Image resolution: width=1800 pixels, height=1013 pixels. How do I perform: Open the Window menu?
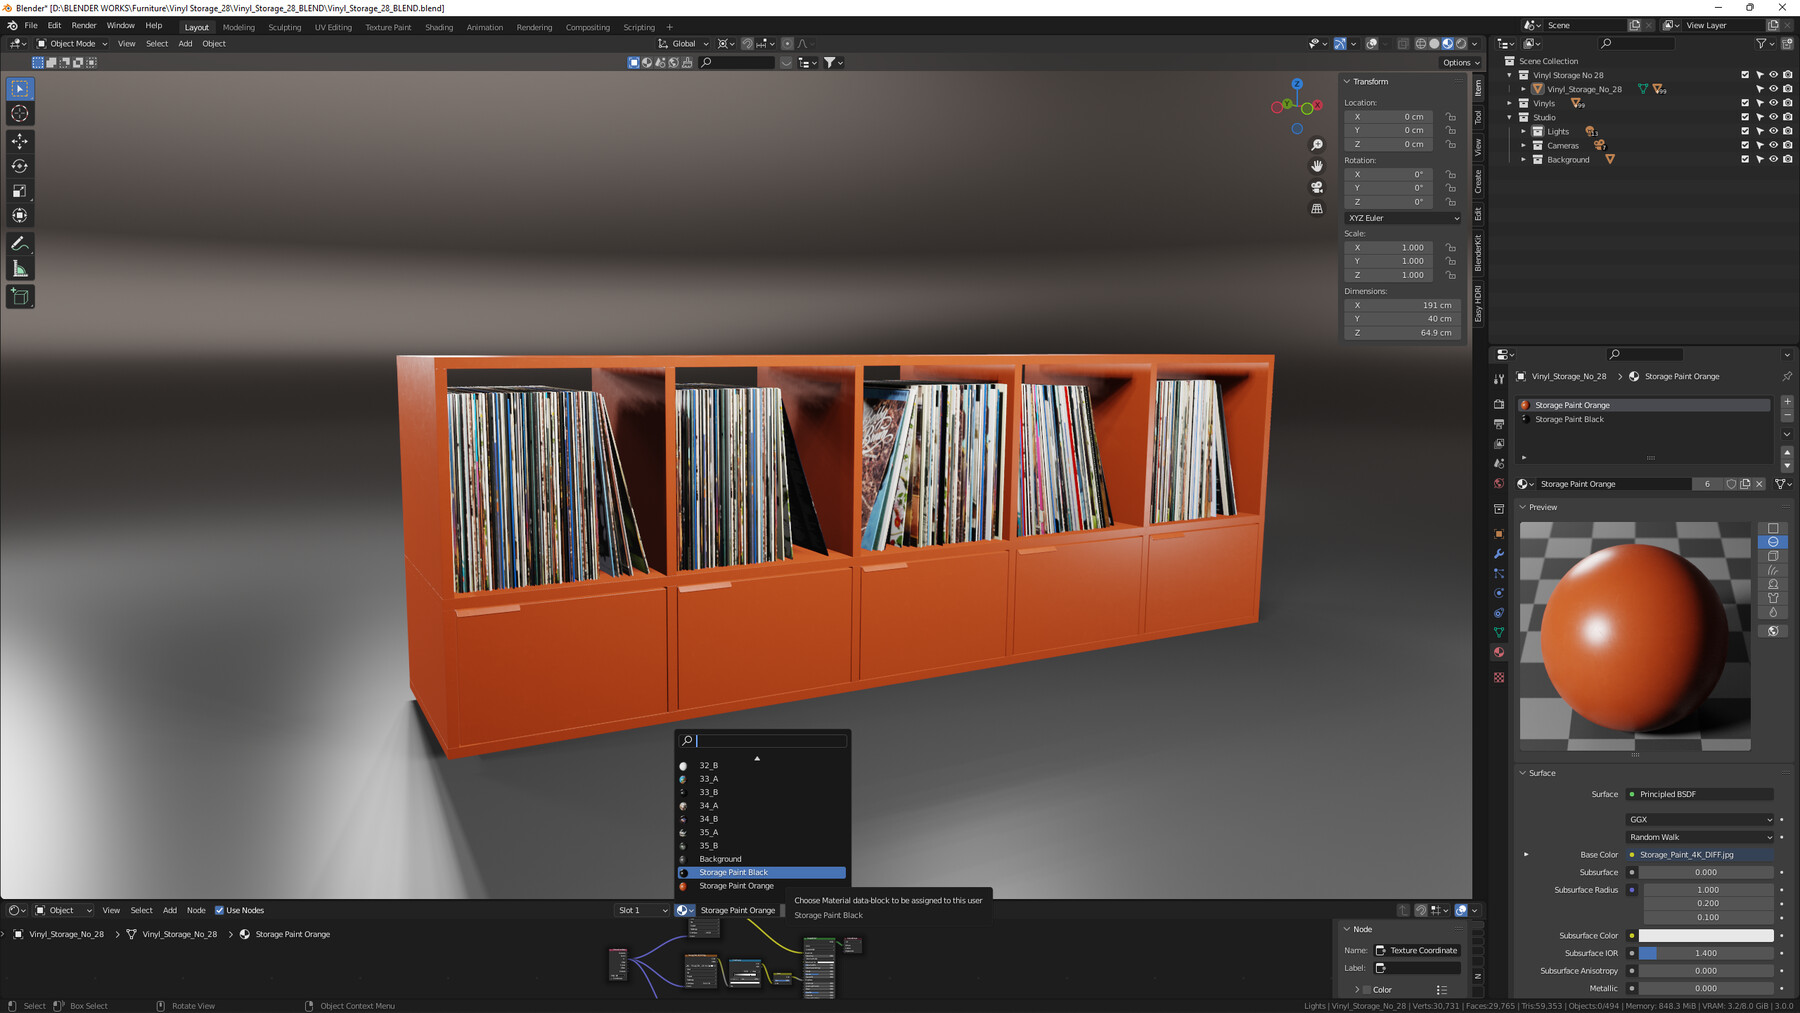click(x=120, y=26)
